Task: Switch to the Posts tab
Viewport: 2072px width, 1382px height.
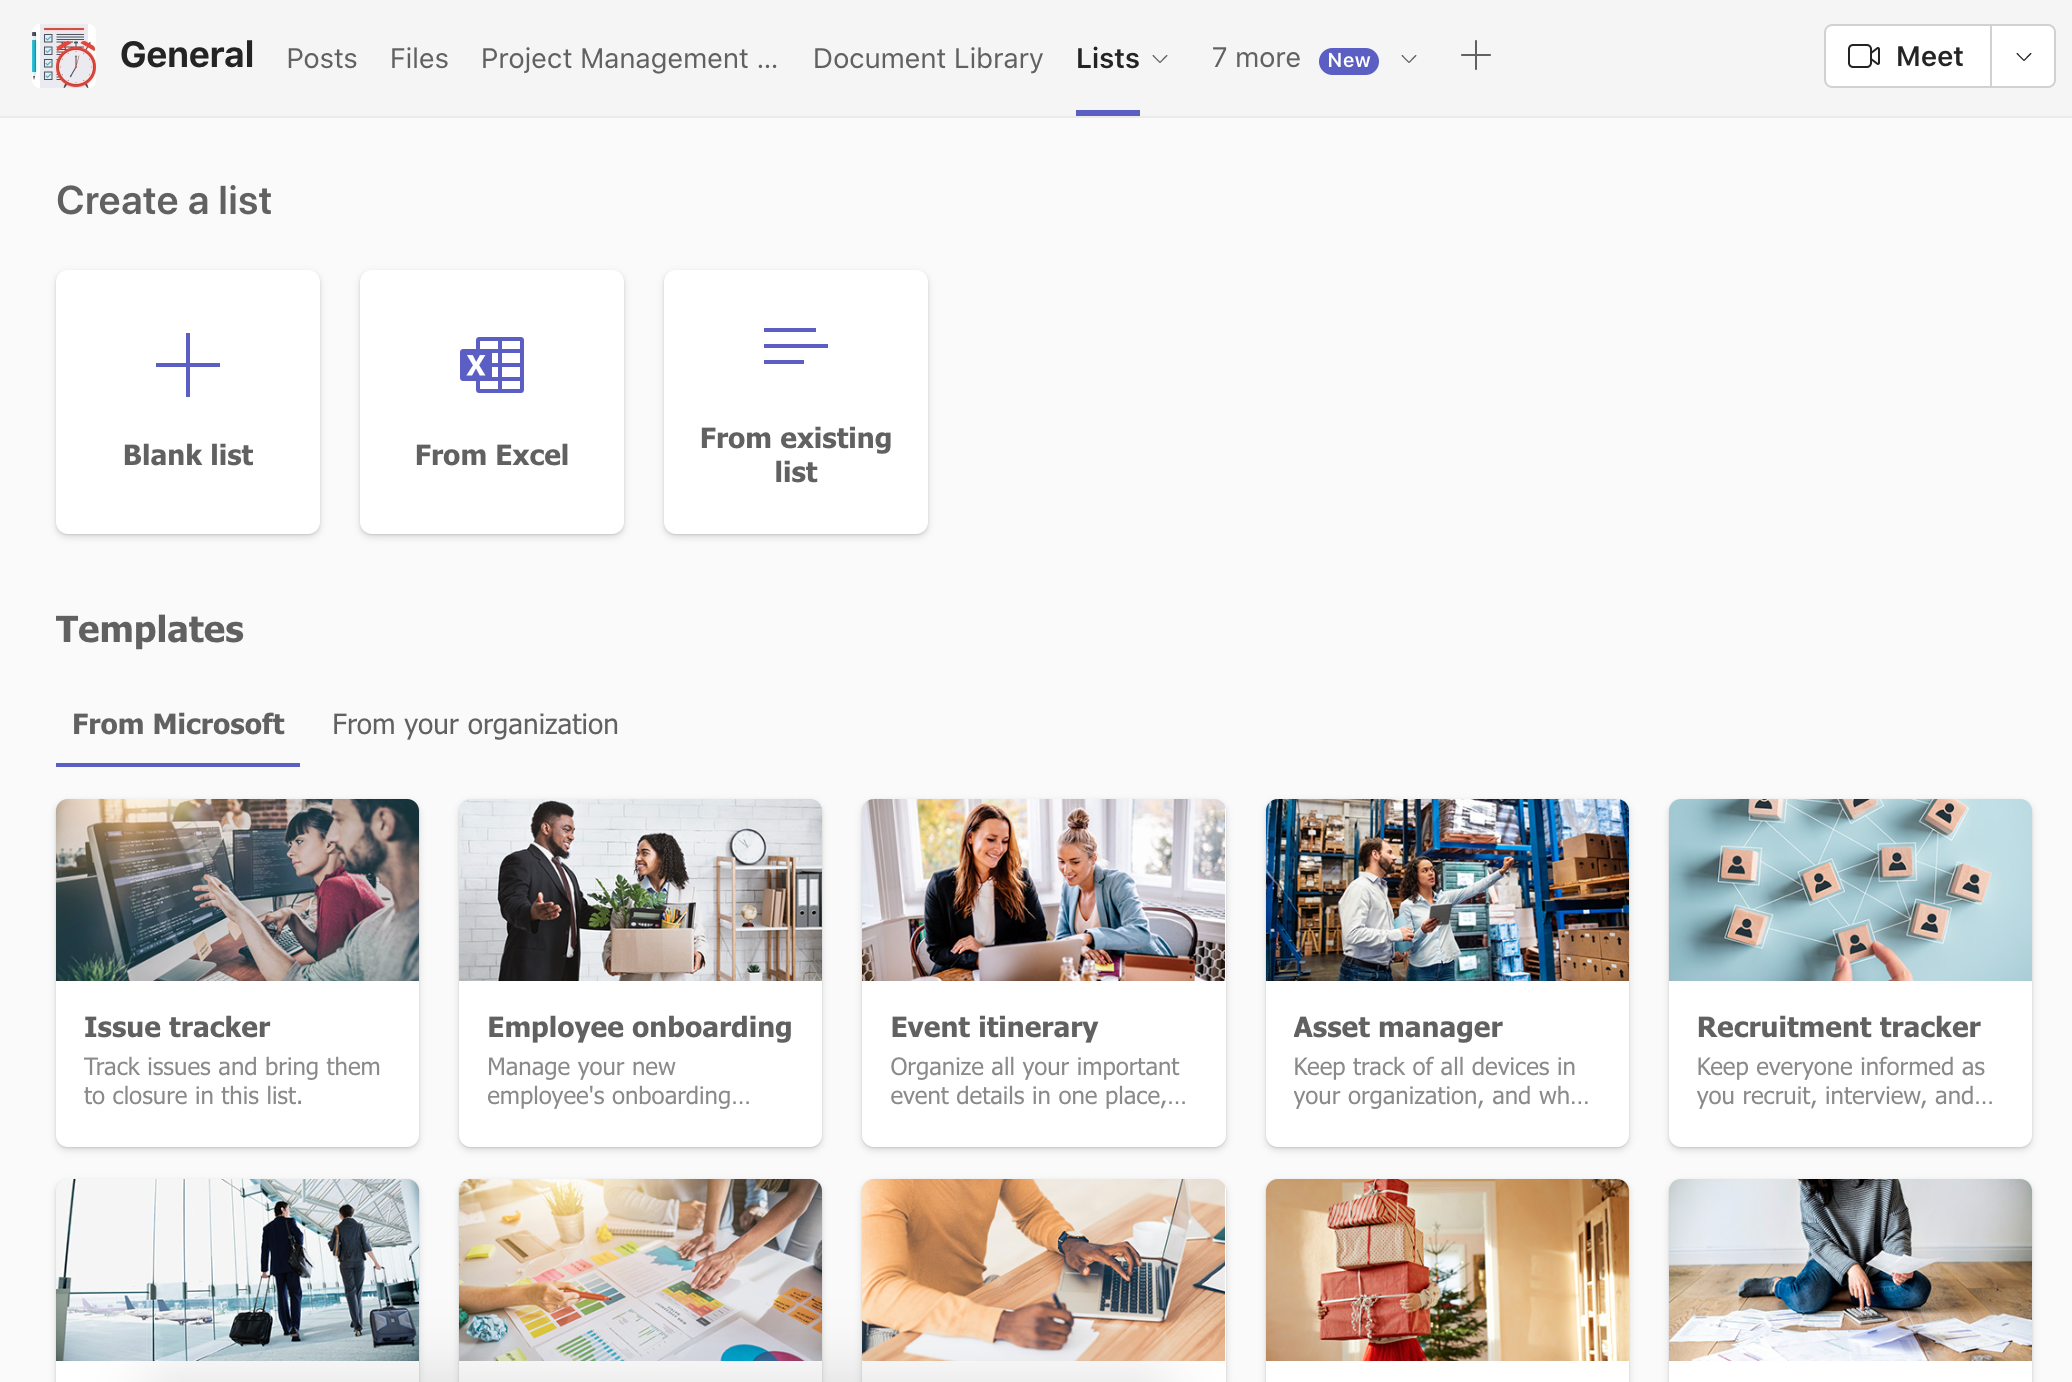Action: (321, 59)
